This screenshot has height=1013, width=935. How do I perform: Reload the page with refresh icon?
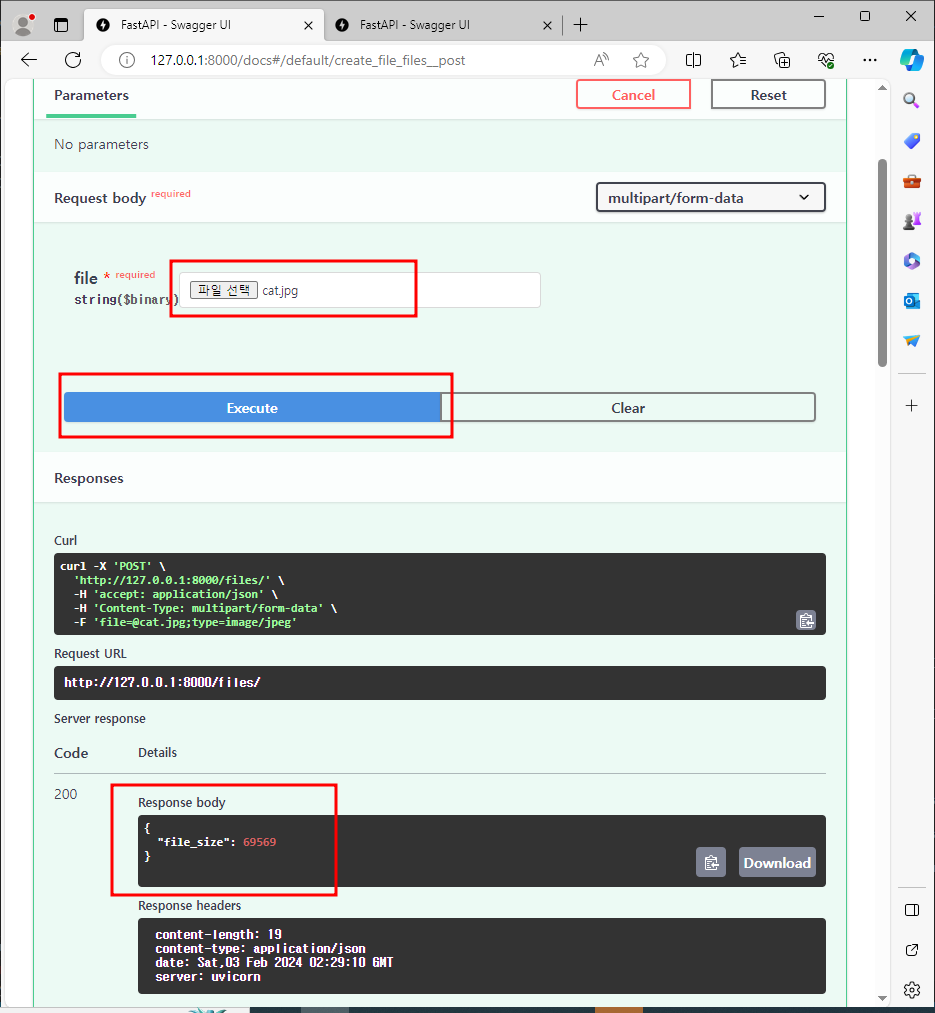tap(73, 60)
